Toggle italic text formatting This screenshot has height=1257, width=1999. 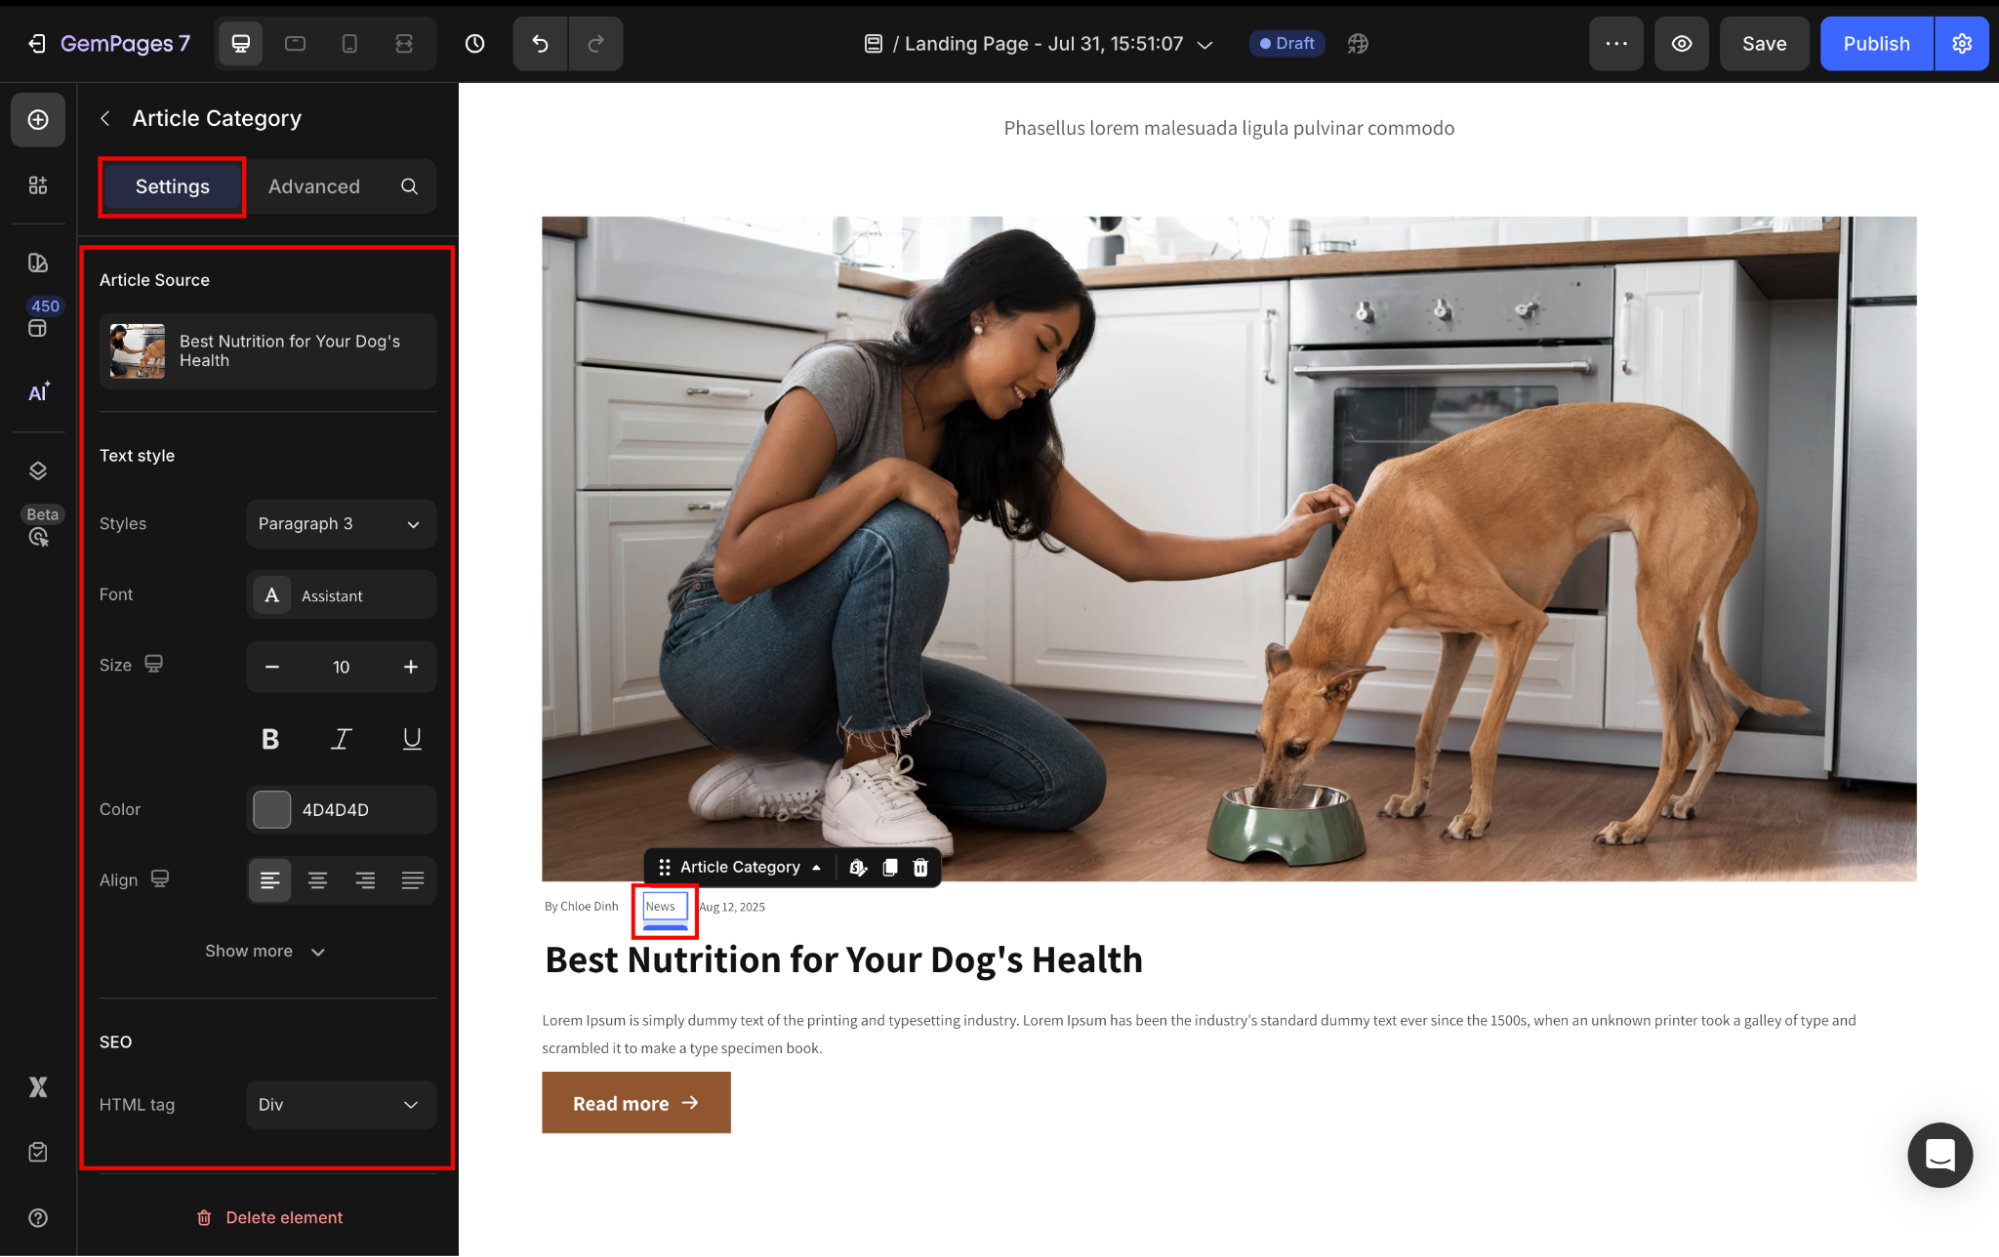click(341, 739)
